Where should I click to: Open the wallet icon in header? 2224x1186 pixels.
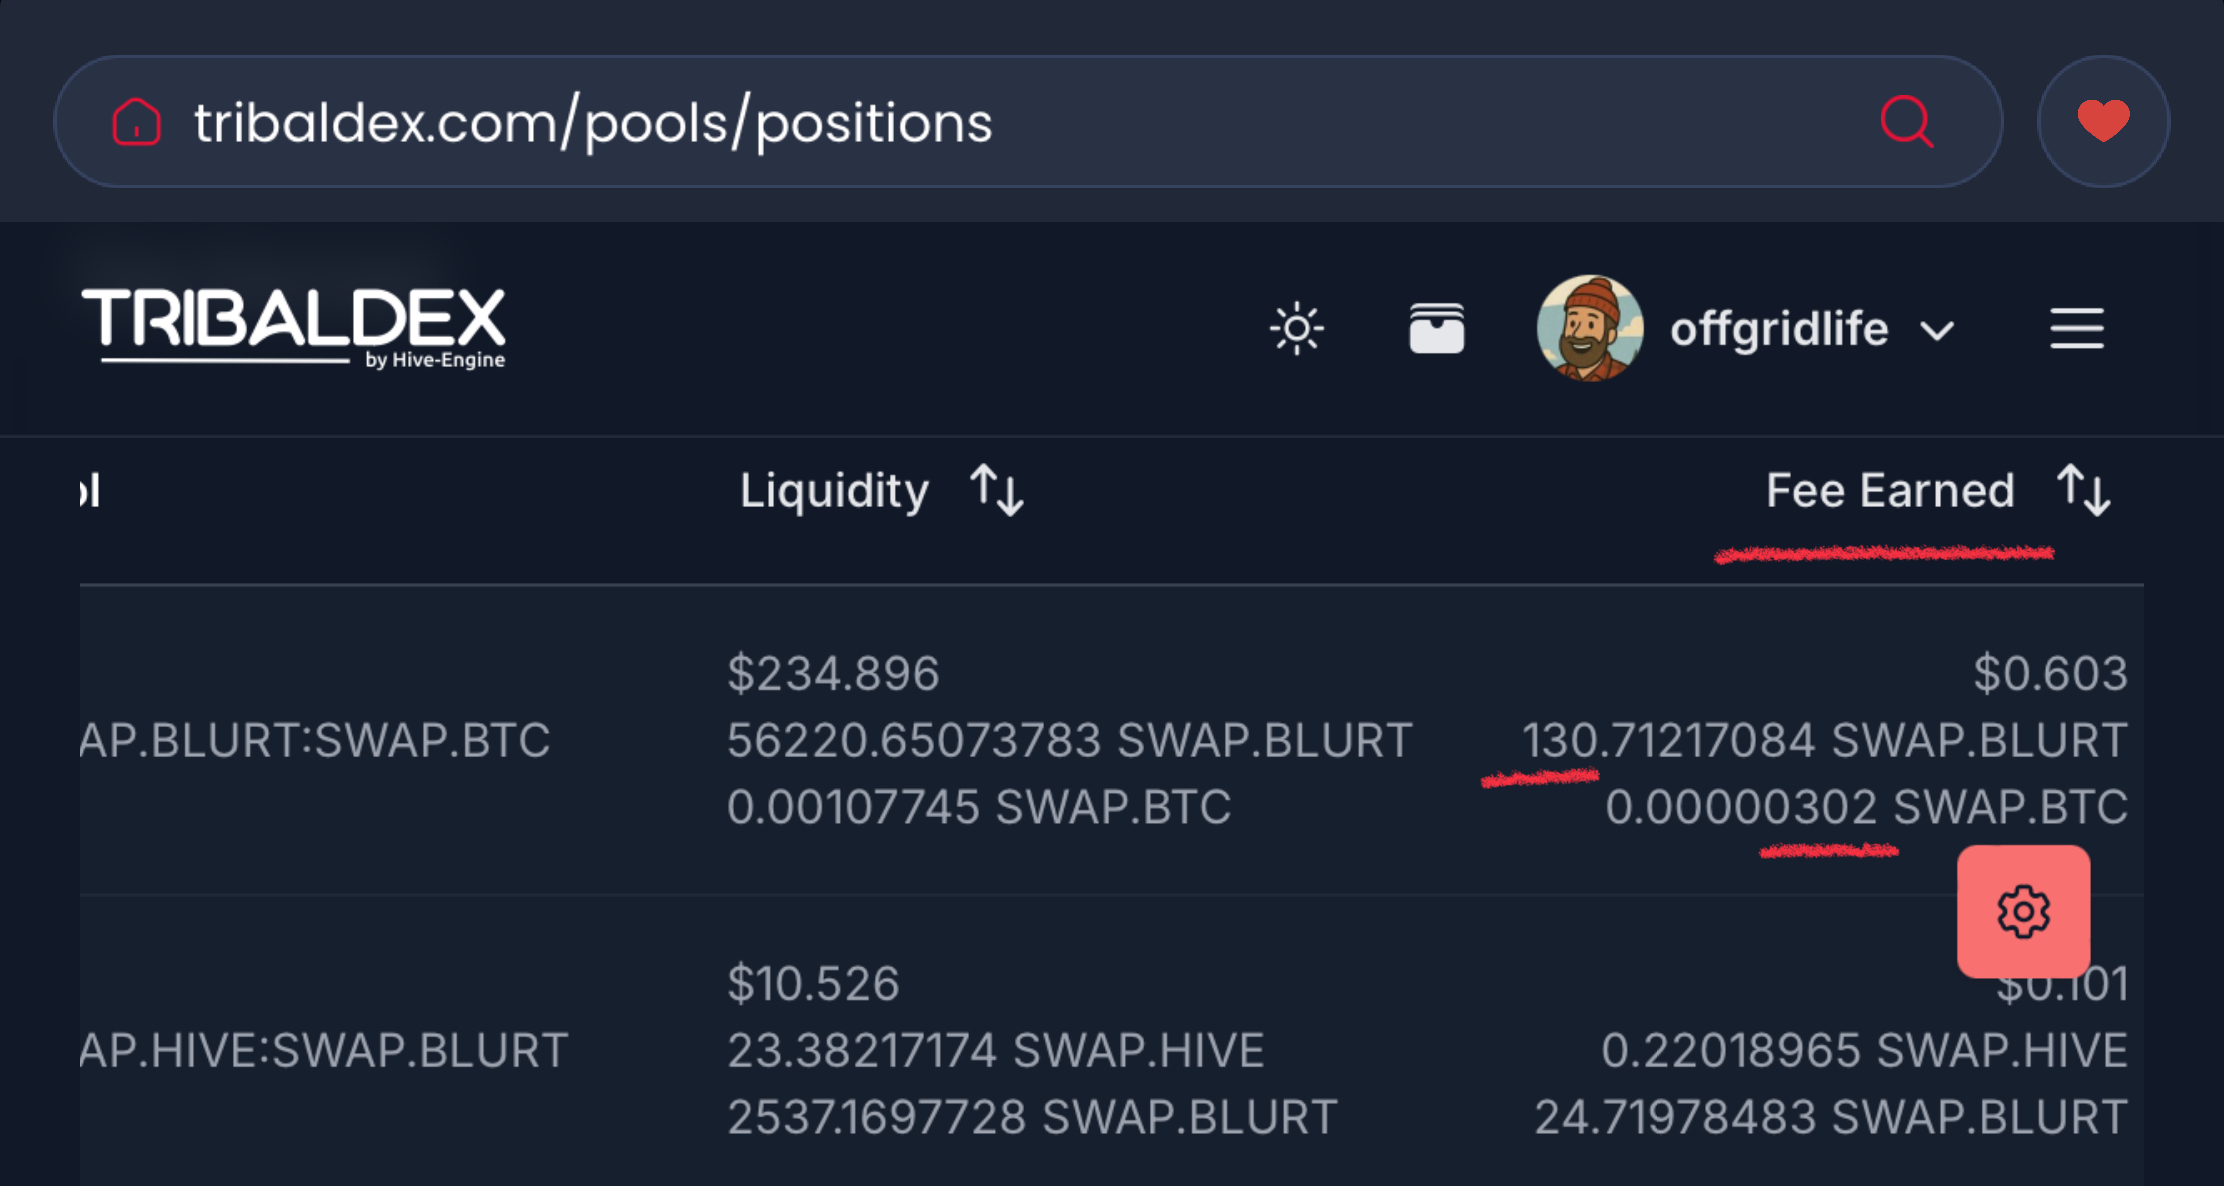(1436, 329)
